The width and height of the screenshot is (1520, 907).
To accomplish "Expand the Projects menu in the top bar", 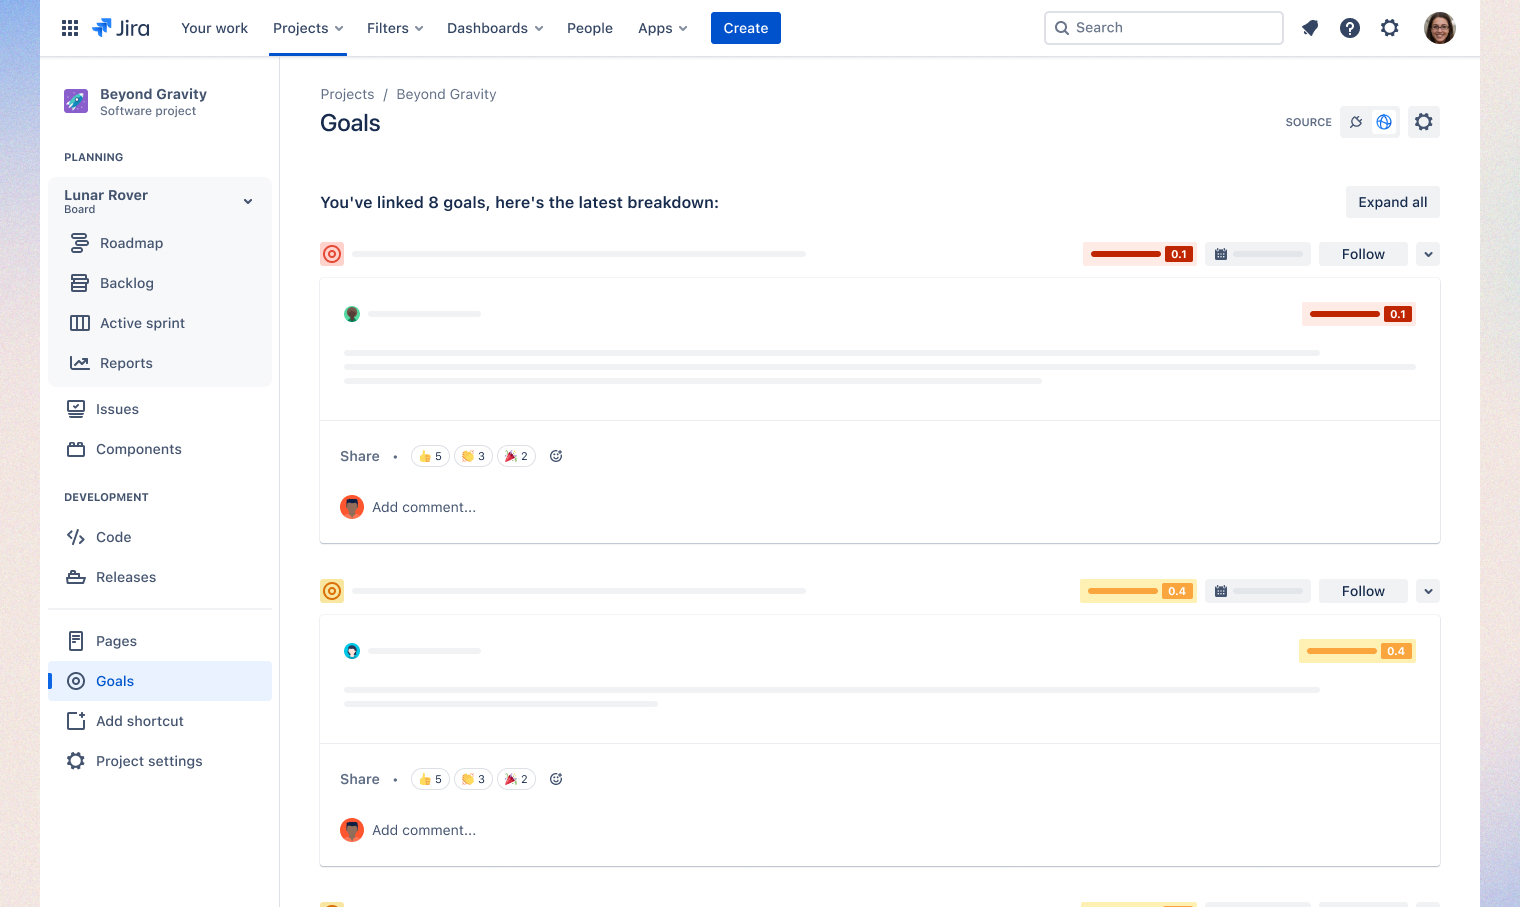I will click(307, 28).
